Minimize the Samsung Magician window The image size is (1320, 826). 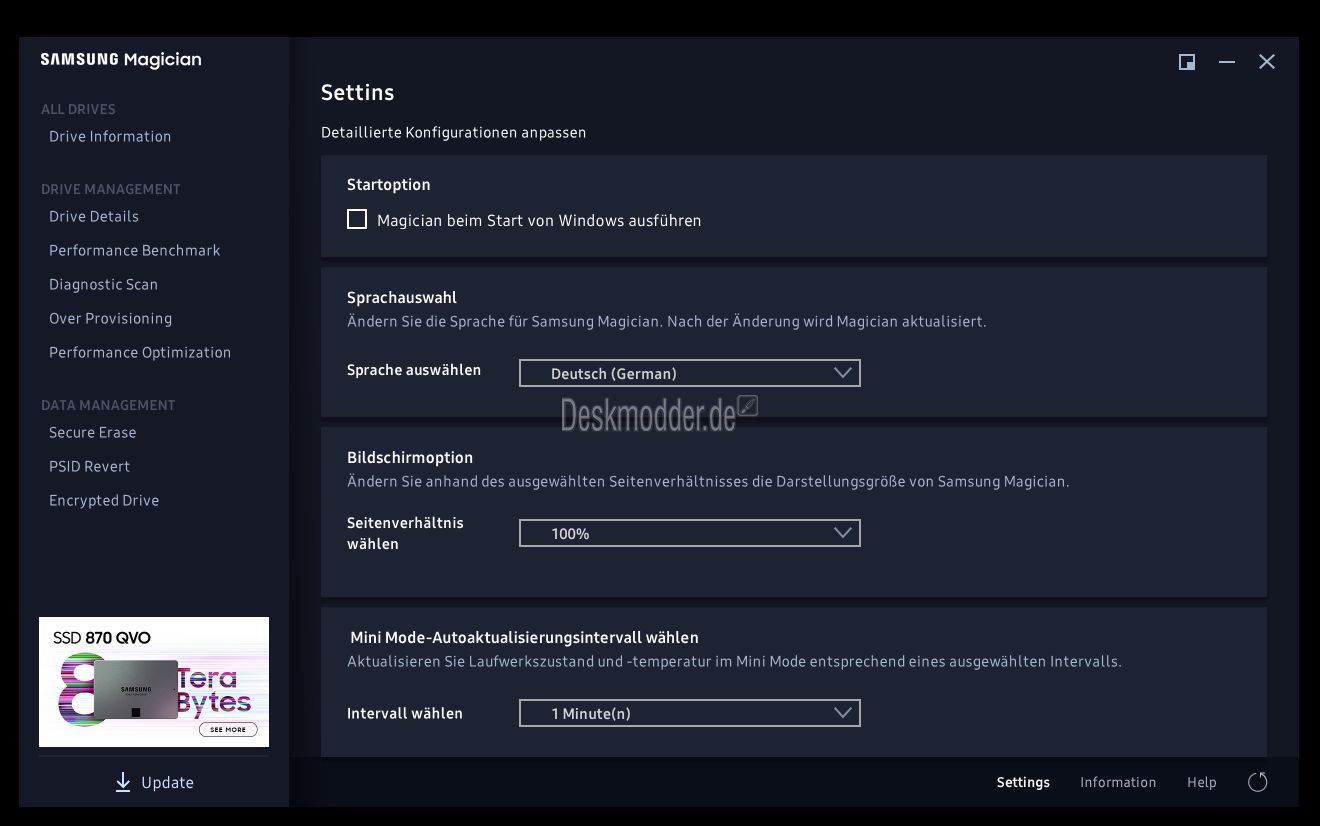1227,62
